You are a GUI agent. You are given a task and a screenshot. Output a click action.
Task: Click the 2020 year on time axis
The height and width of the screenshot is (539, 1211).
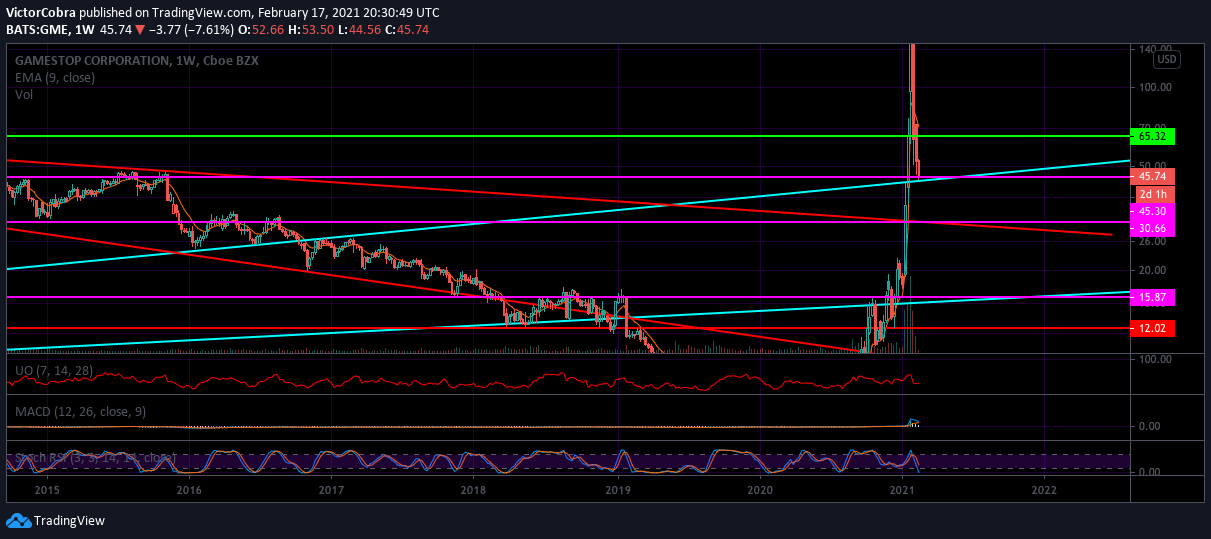(761, 491)
